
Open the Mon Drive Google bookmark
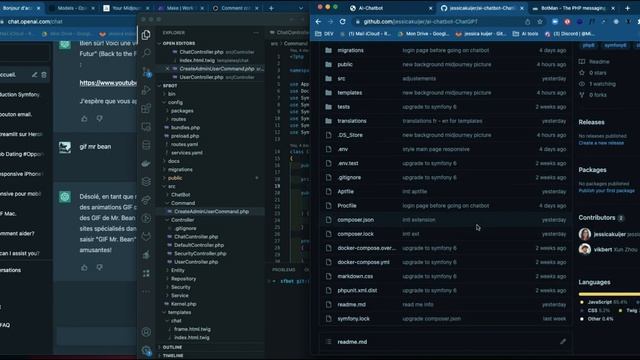(x=424, y=34)
